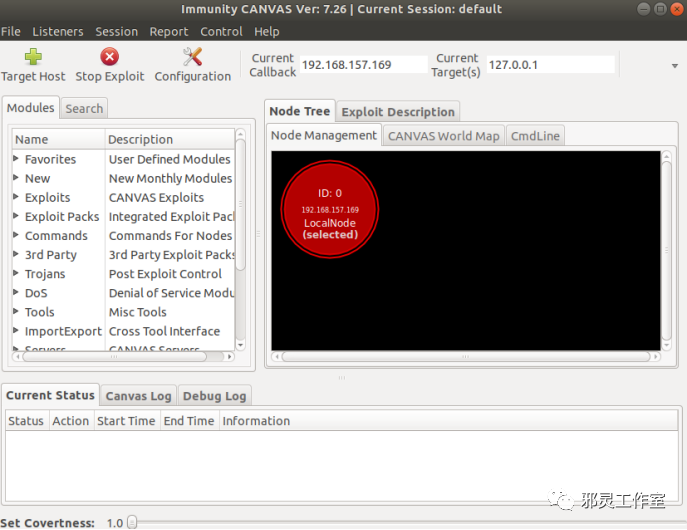The image size is (687, 530).
Task: Open the toolbar overflow arrow at right
Action: point(675,66)
